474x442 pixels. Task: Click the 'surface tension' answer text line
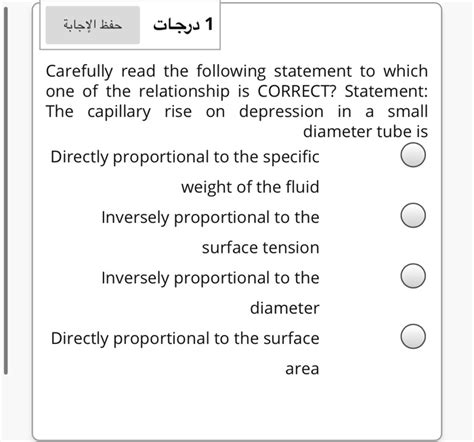261,248
